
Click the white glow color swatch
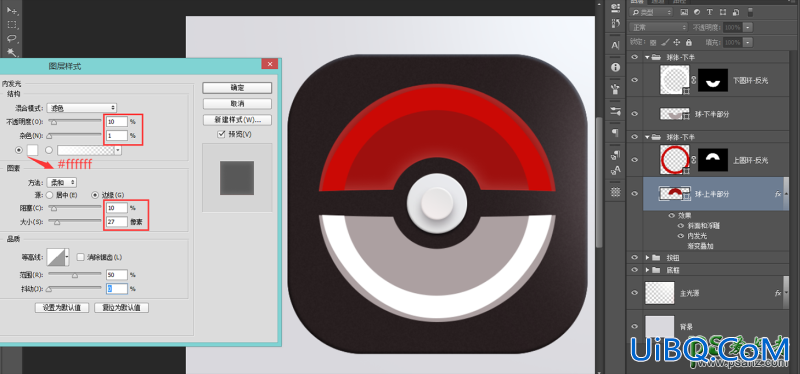pyautogui.click(x=33, y=150)
